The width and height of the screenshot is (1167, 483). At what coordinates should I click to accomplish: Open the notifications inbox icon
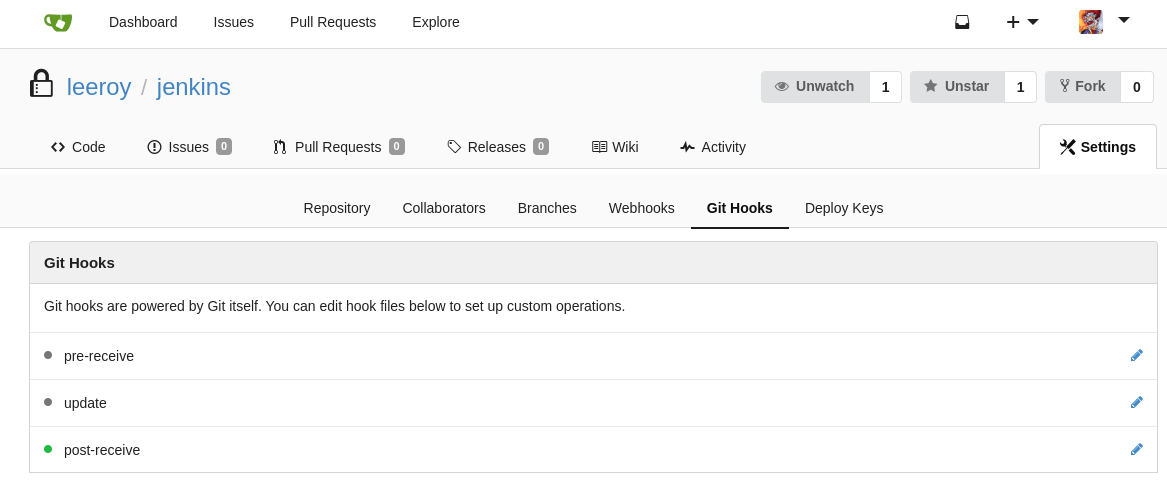(962, 22)
